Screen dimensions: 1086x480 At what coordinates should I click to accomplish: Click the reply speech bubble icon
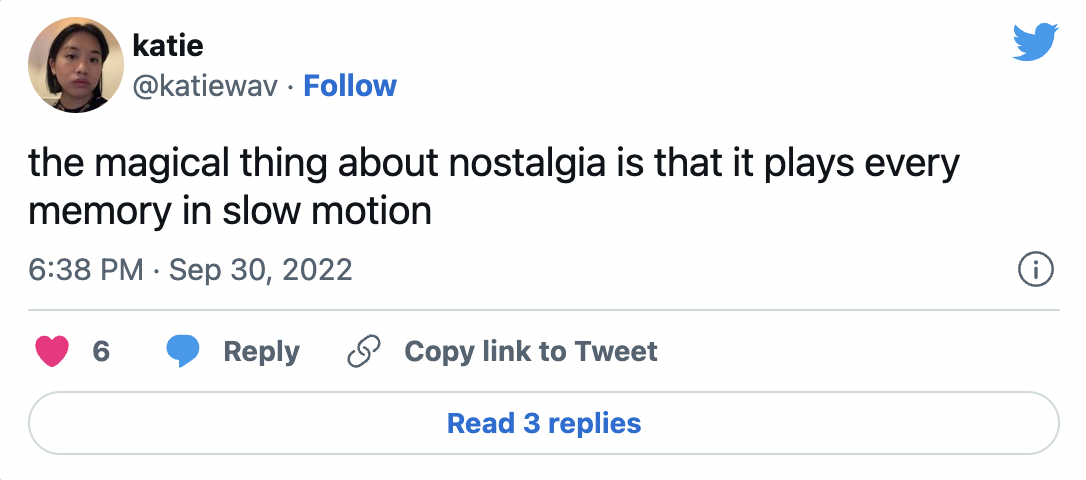(182, 352)
